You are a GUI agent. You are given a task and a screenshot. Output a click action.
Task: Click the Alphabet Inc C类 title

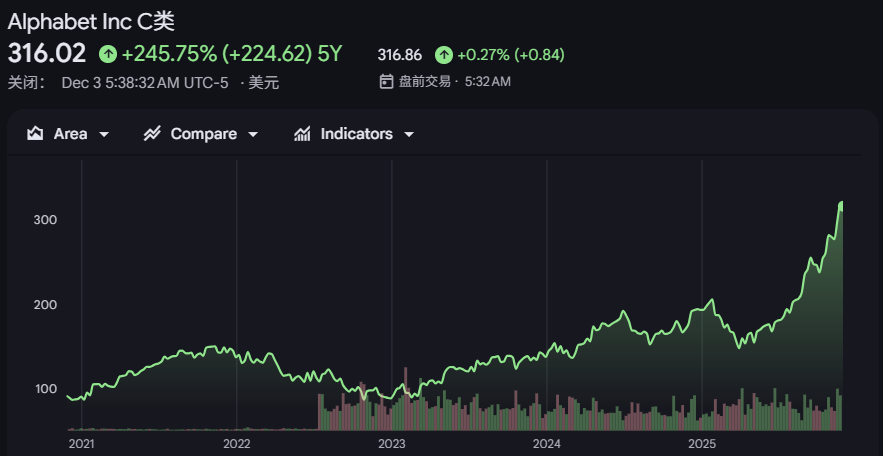pos(91,22)
